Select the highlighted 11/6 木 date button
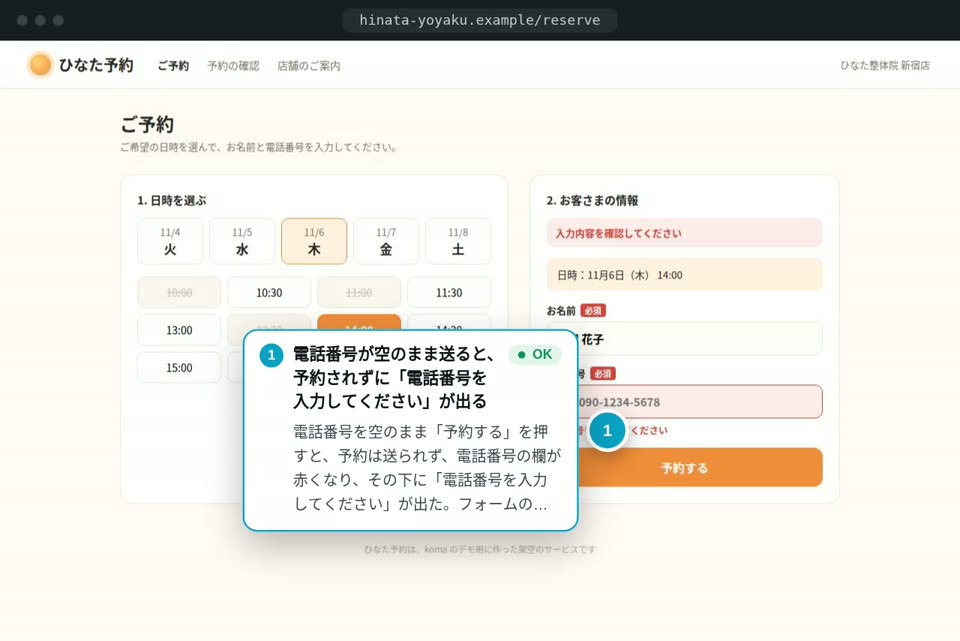 [314, 241]
